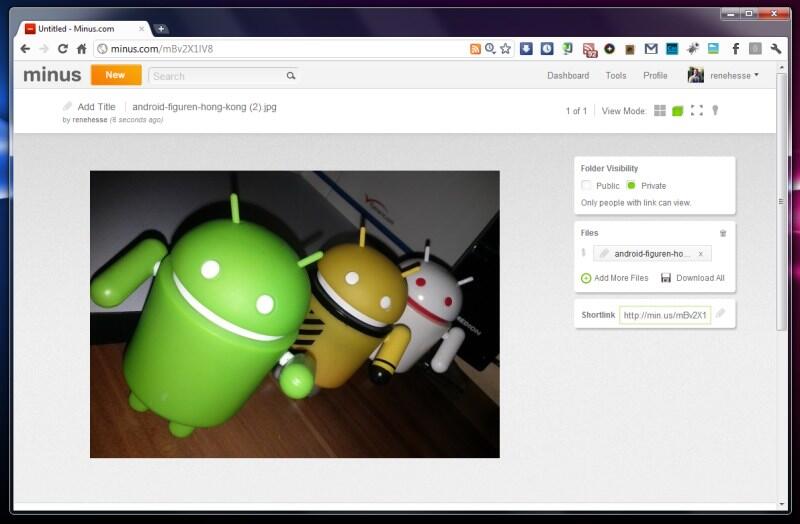This screenshot has width=800, height=524.
Task: Click the minus logo
Action: (x=52, y=75)
